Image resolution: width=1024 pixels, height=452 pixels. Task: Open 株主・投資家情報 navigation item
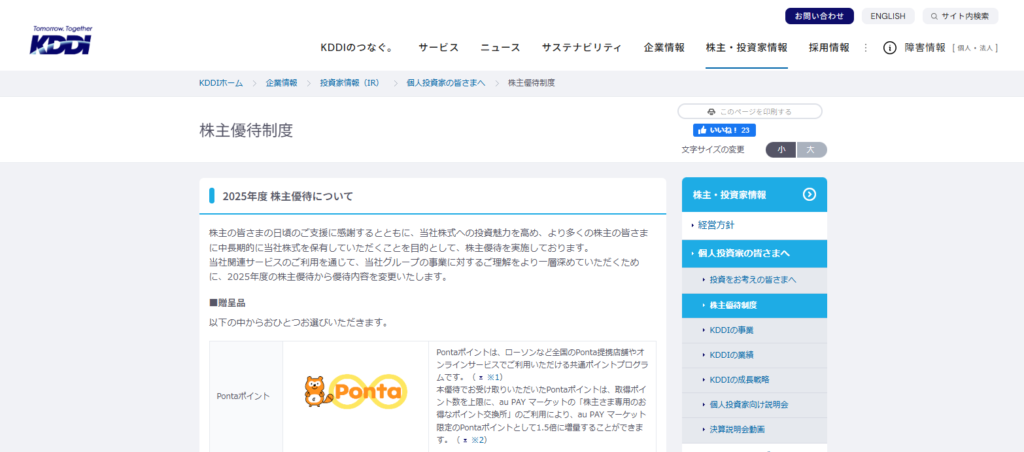[x=746, y=48]
